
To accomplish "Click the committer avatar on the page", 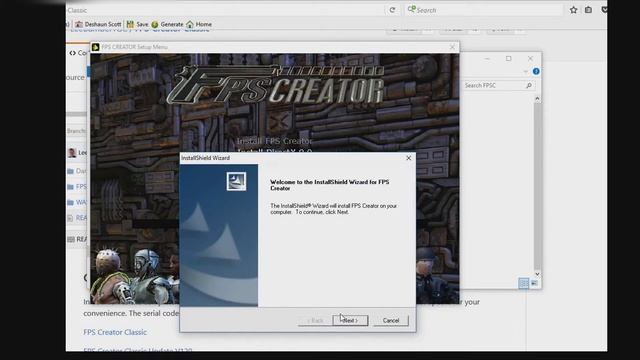I will pos(72,153).
